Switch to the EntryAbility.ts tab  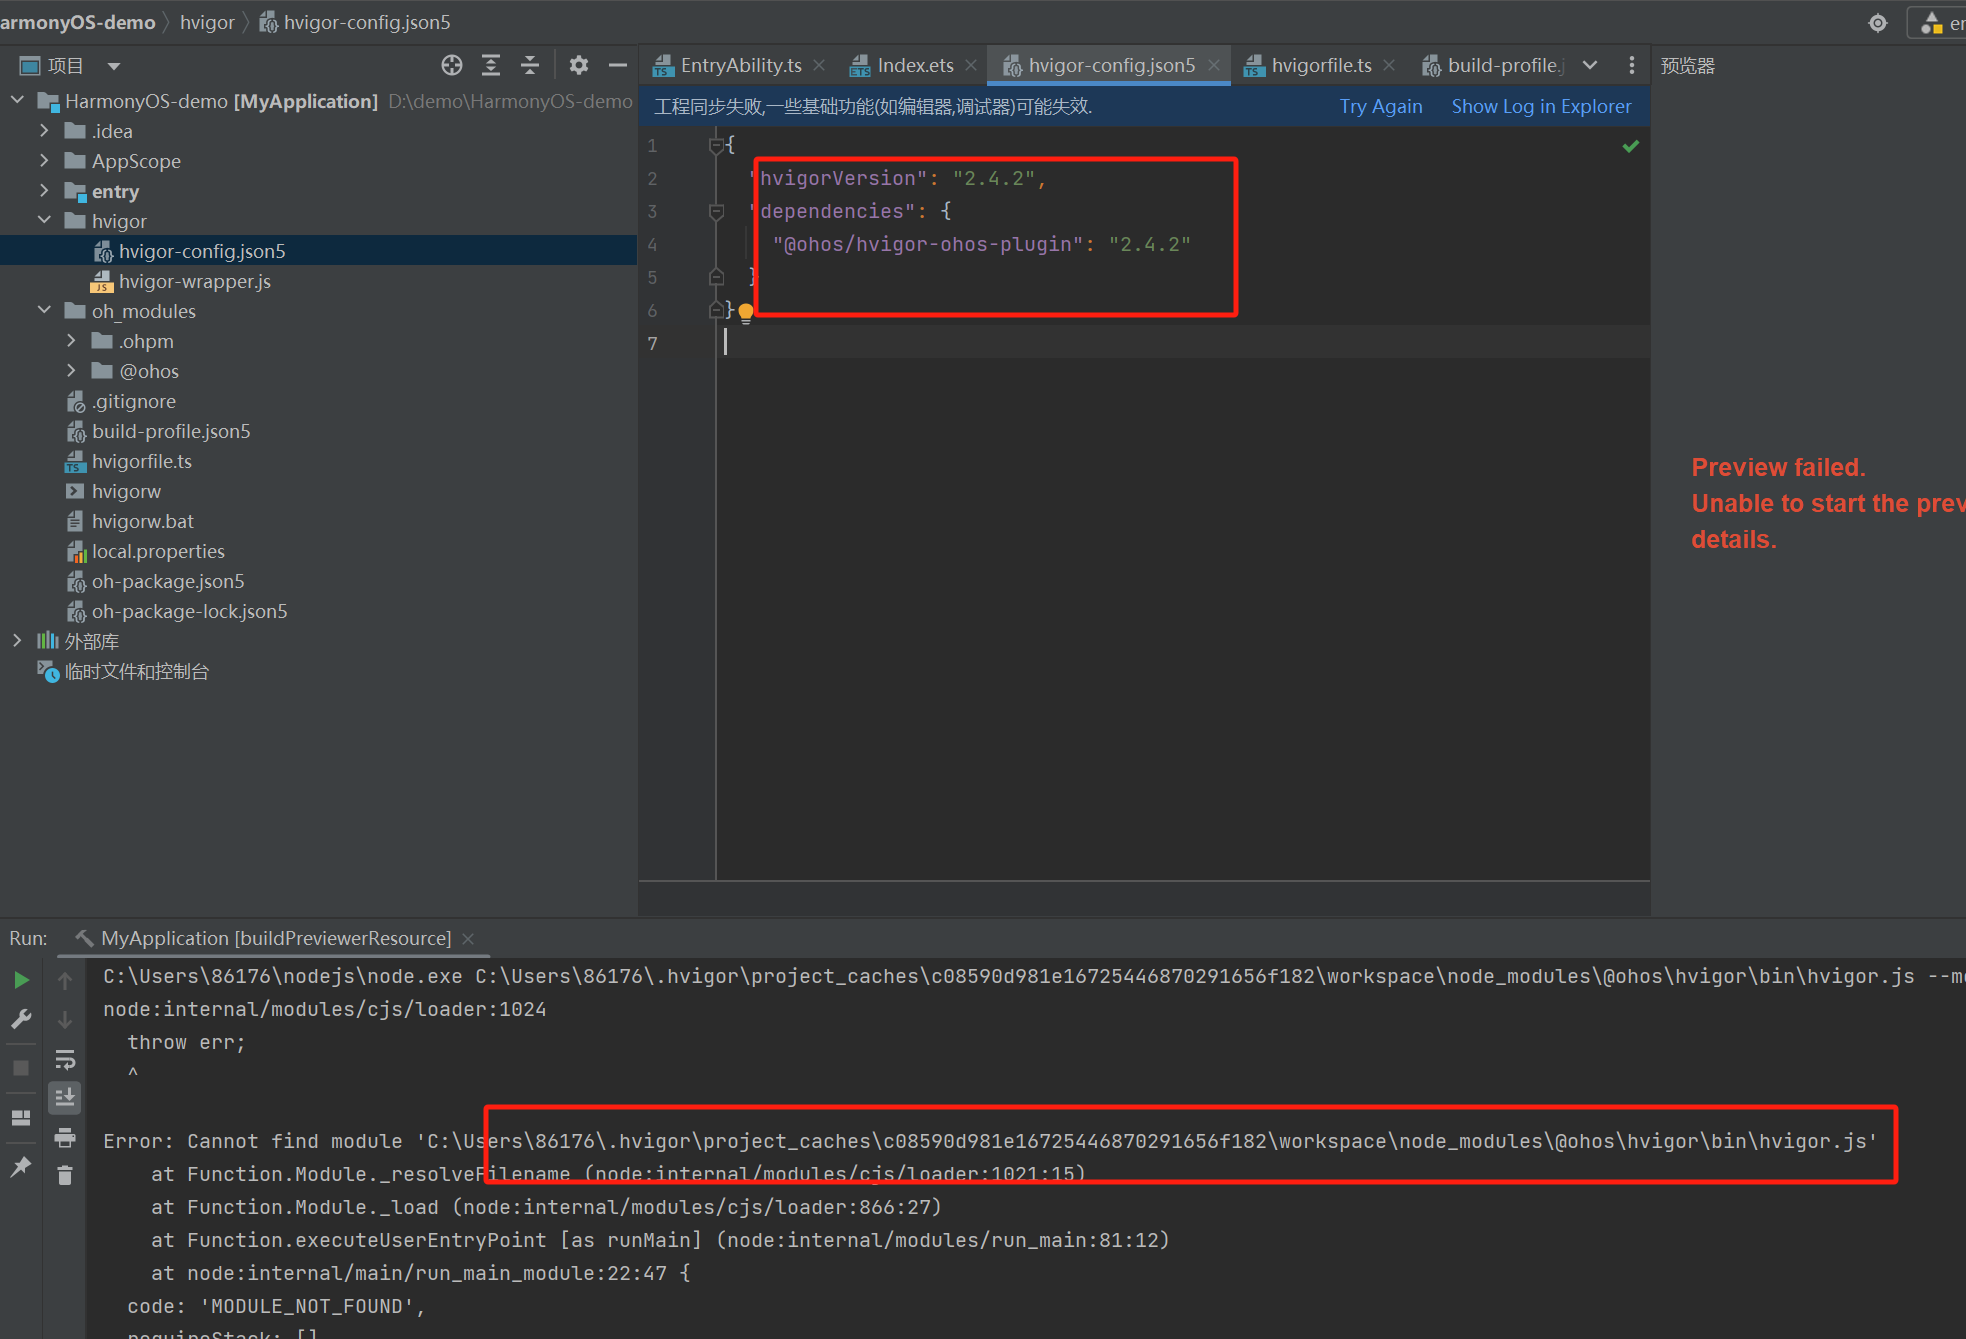[740, 65]
